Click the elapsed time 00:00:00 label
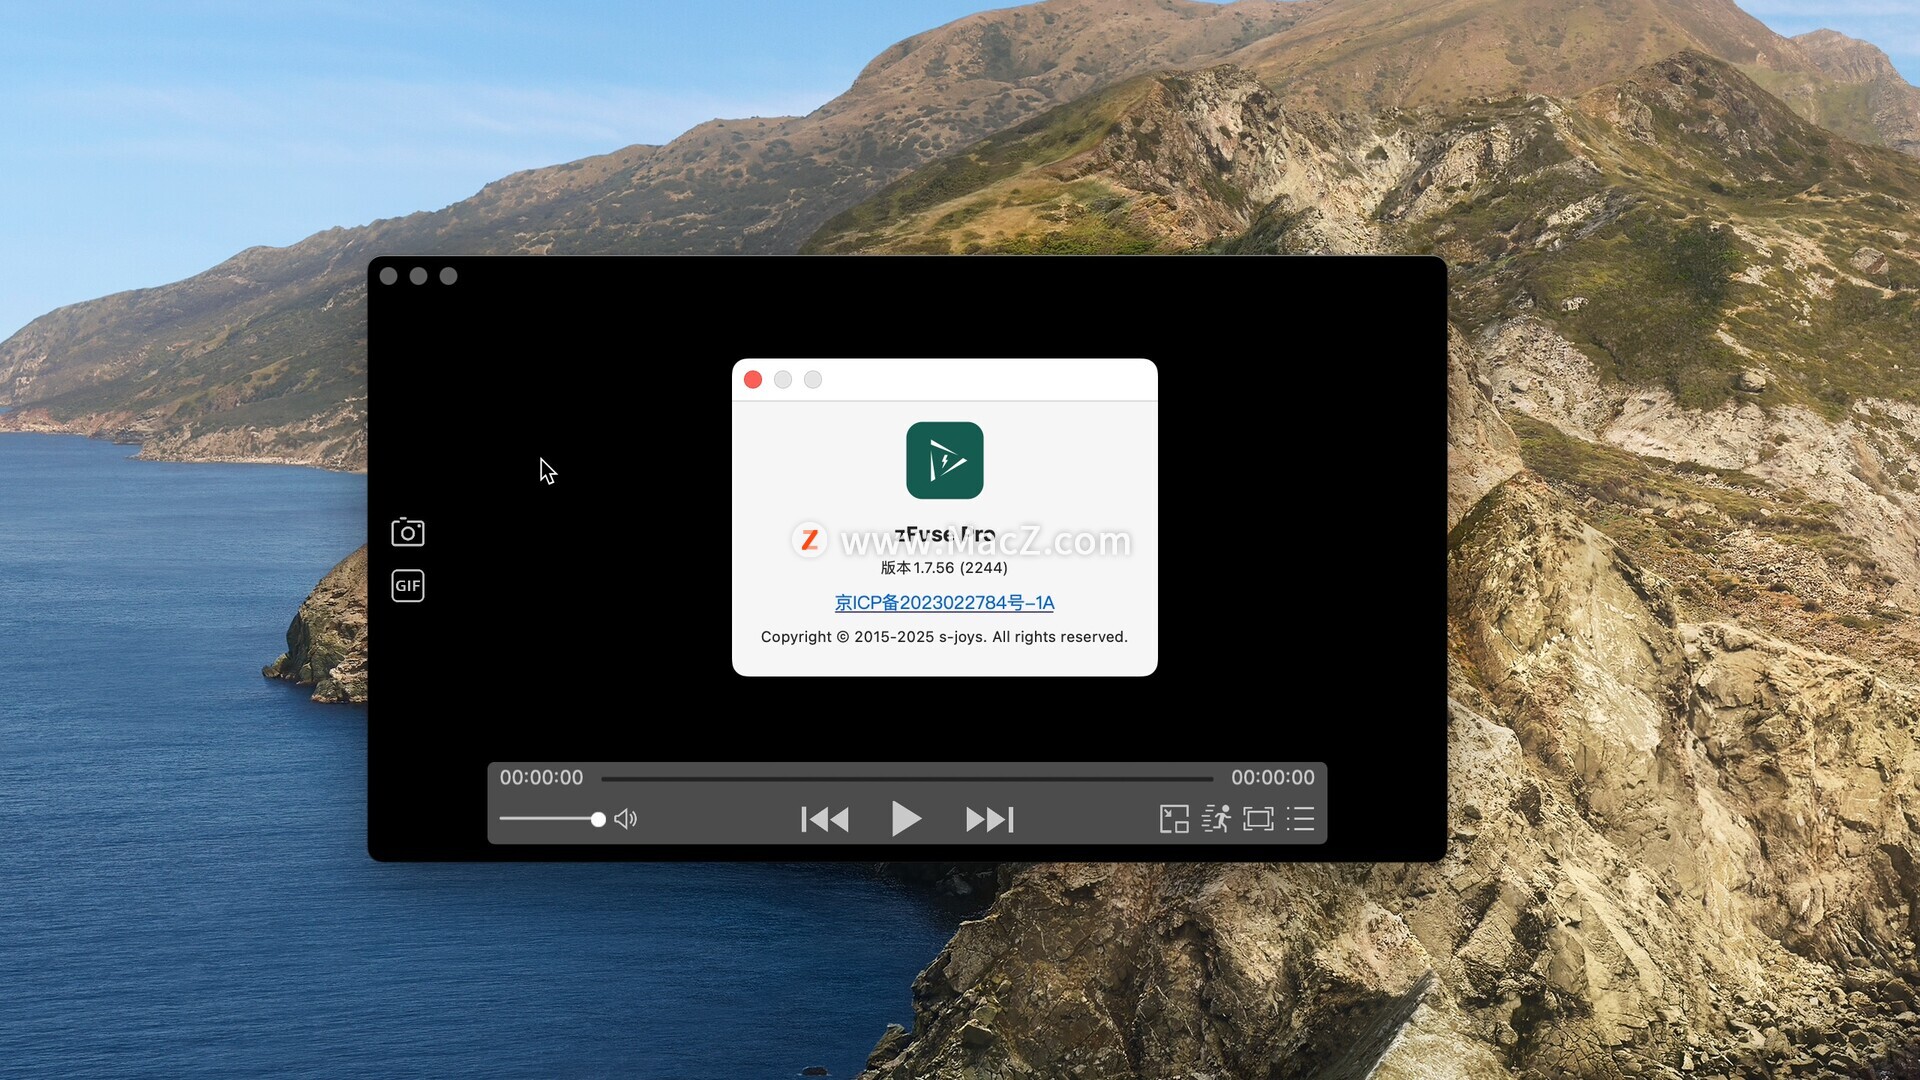 coord(541,778)
